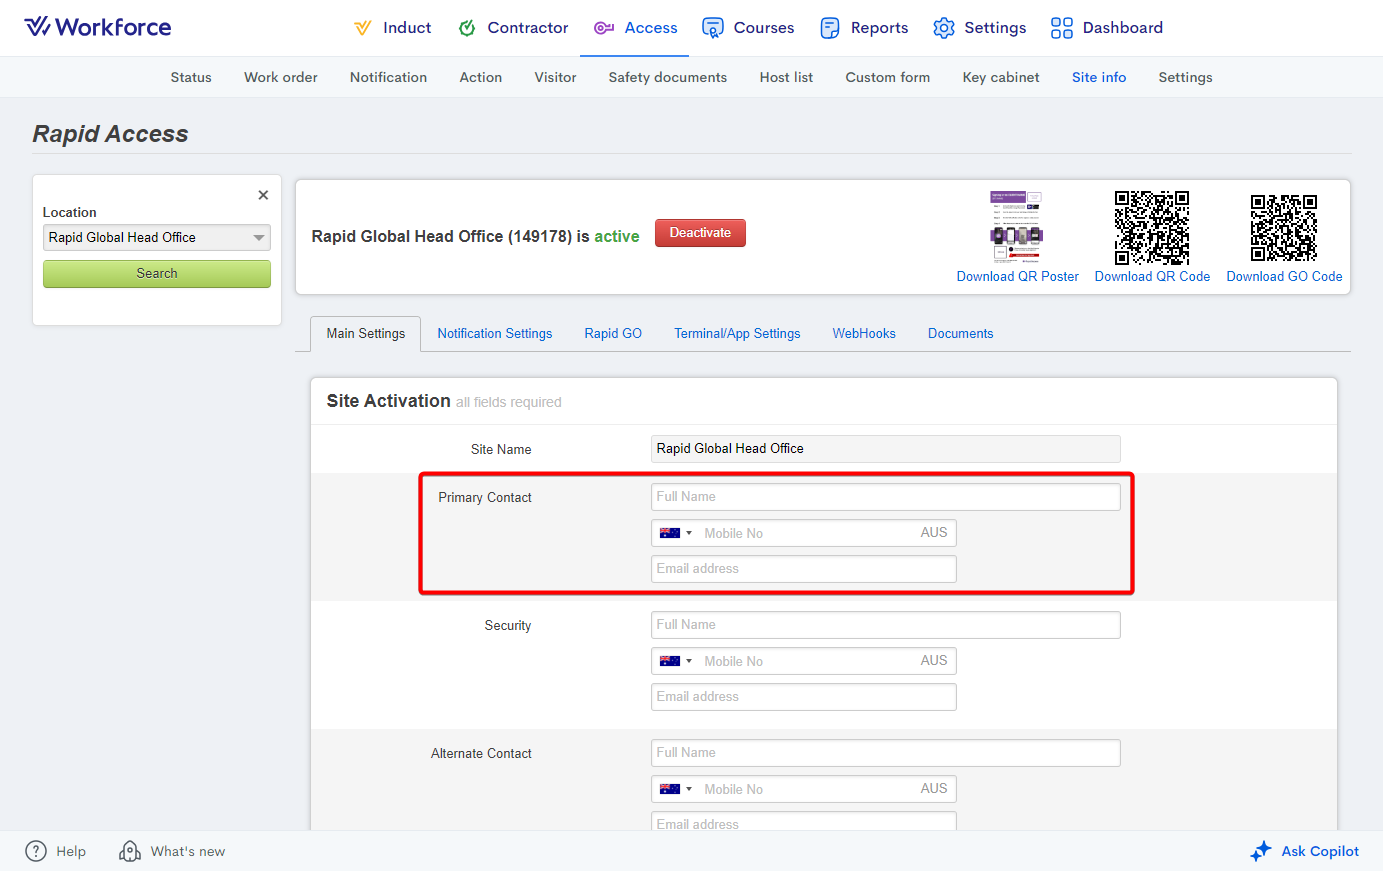Open the Visitor submenu item
Image resolution: width=1383 pixels, height=871 pixels.
coord(555,77)
